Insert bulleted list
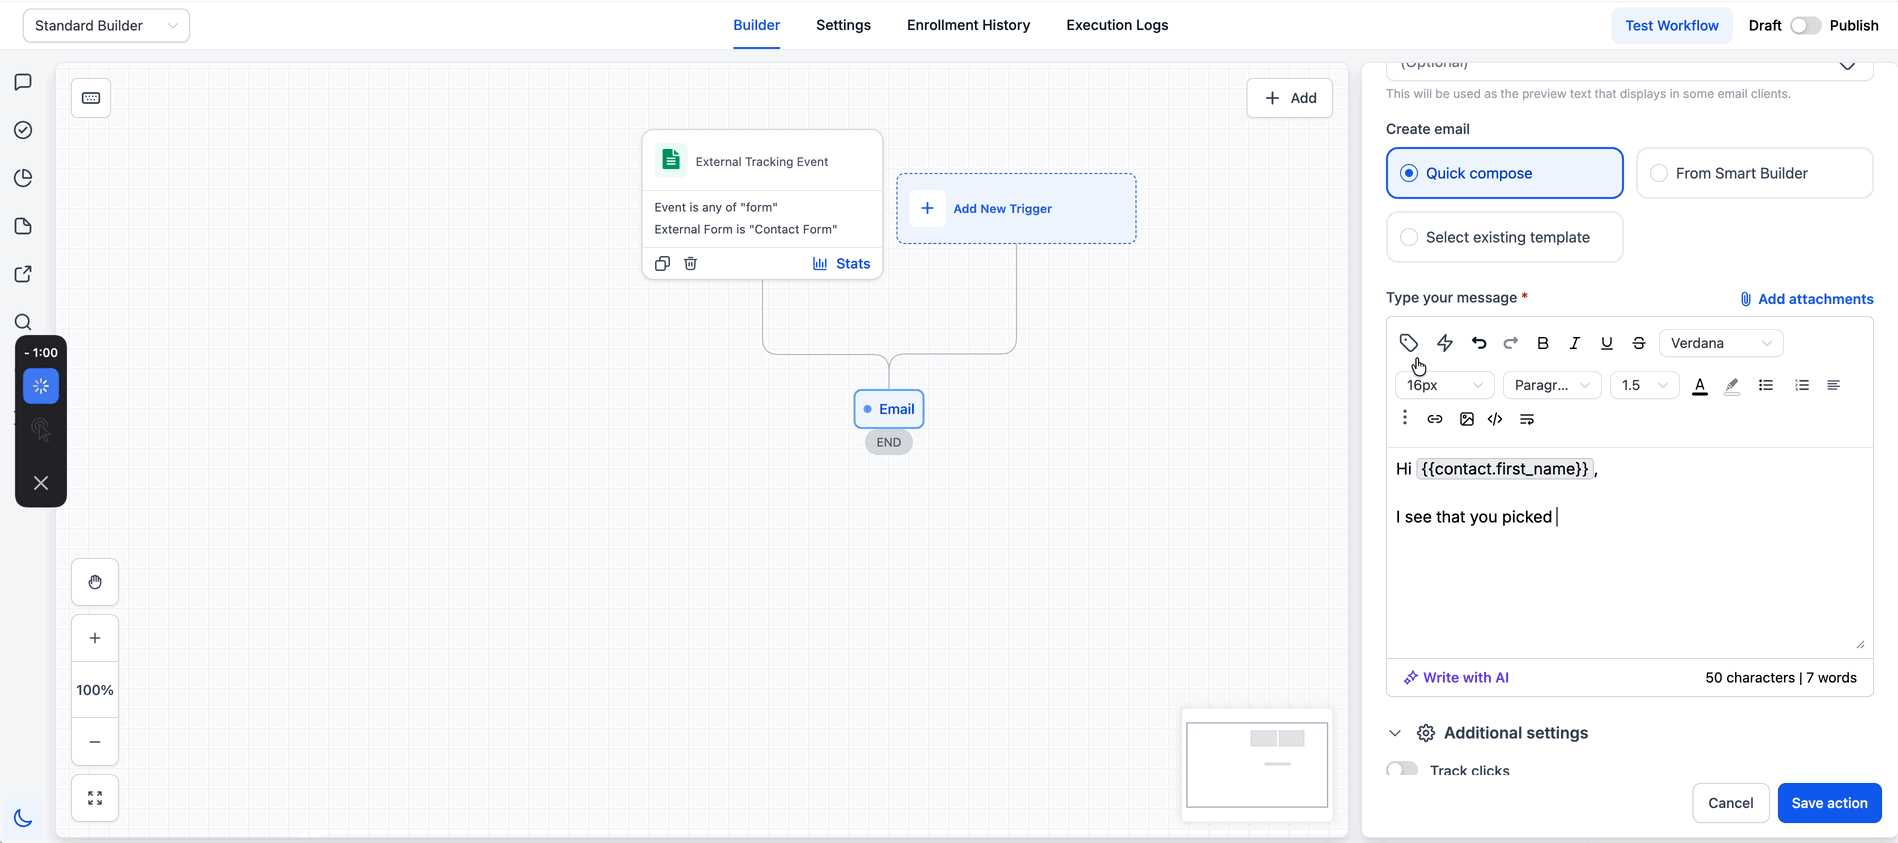 pyautogui.click(x=1766, y=385)
